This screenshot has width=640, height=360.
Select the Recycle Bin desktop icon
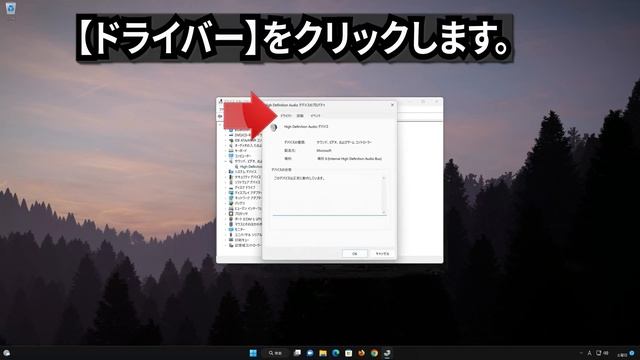pos(10,8)
